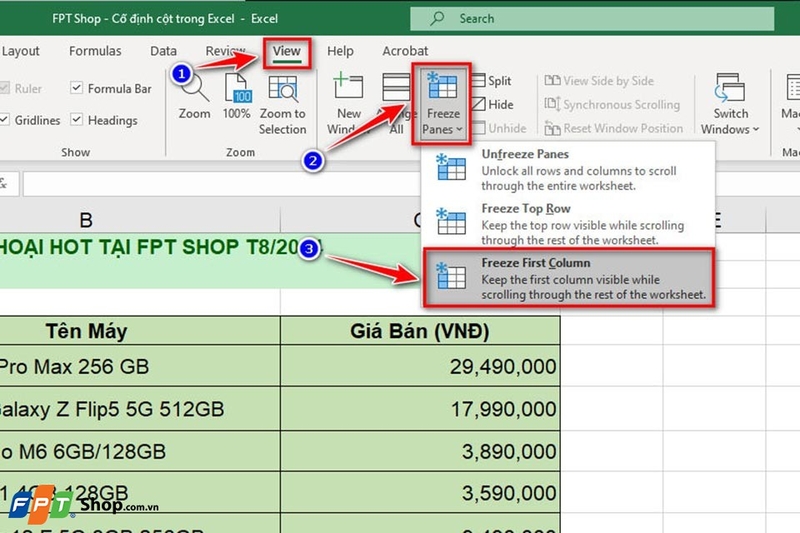Select Freeze First Column option
800x533 pixels.
tap(568, 278)
